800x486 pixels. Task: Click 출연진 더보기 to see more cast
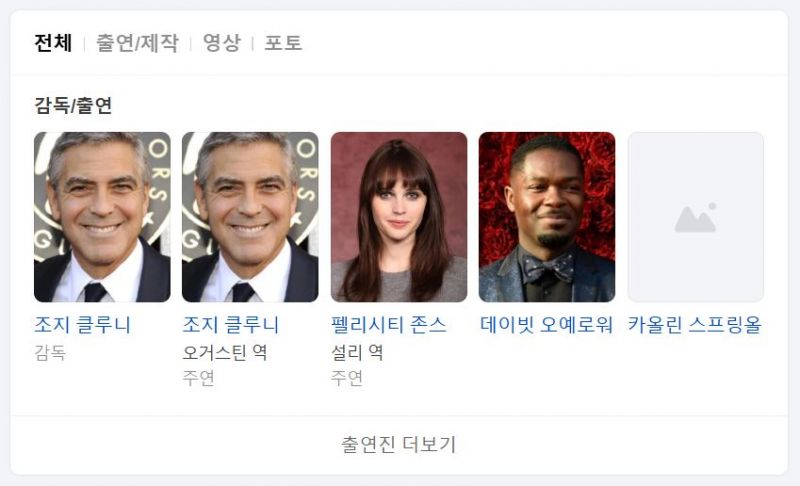click(x=398, y=445)
